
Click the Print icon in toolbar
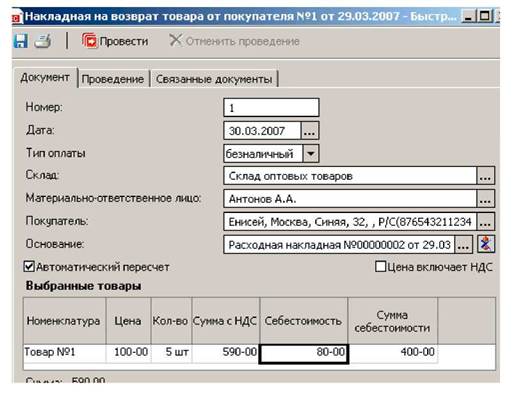(43, 41)
